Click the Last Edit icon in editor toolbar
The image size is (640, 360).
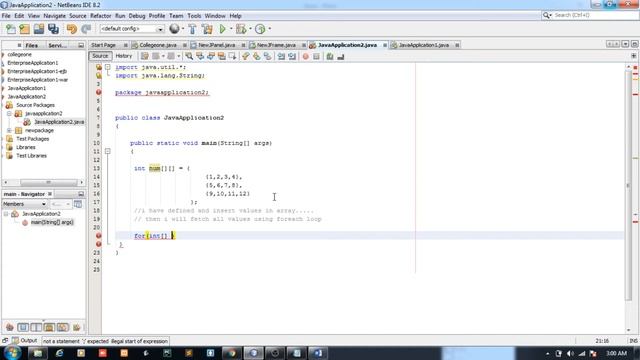(144, 56)
